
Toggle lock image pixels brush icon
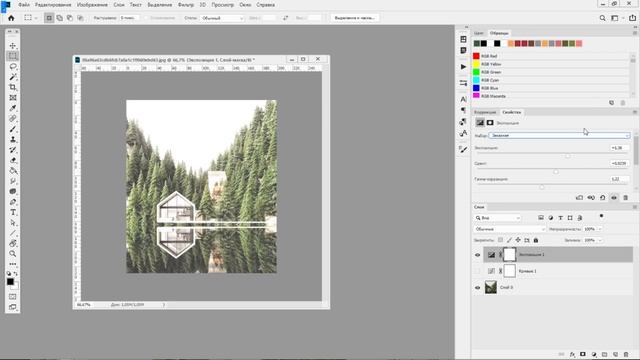[x=509, y=240]
